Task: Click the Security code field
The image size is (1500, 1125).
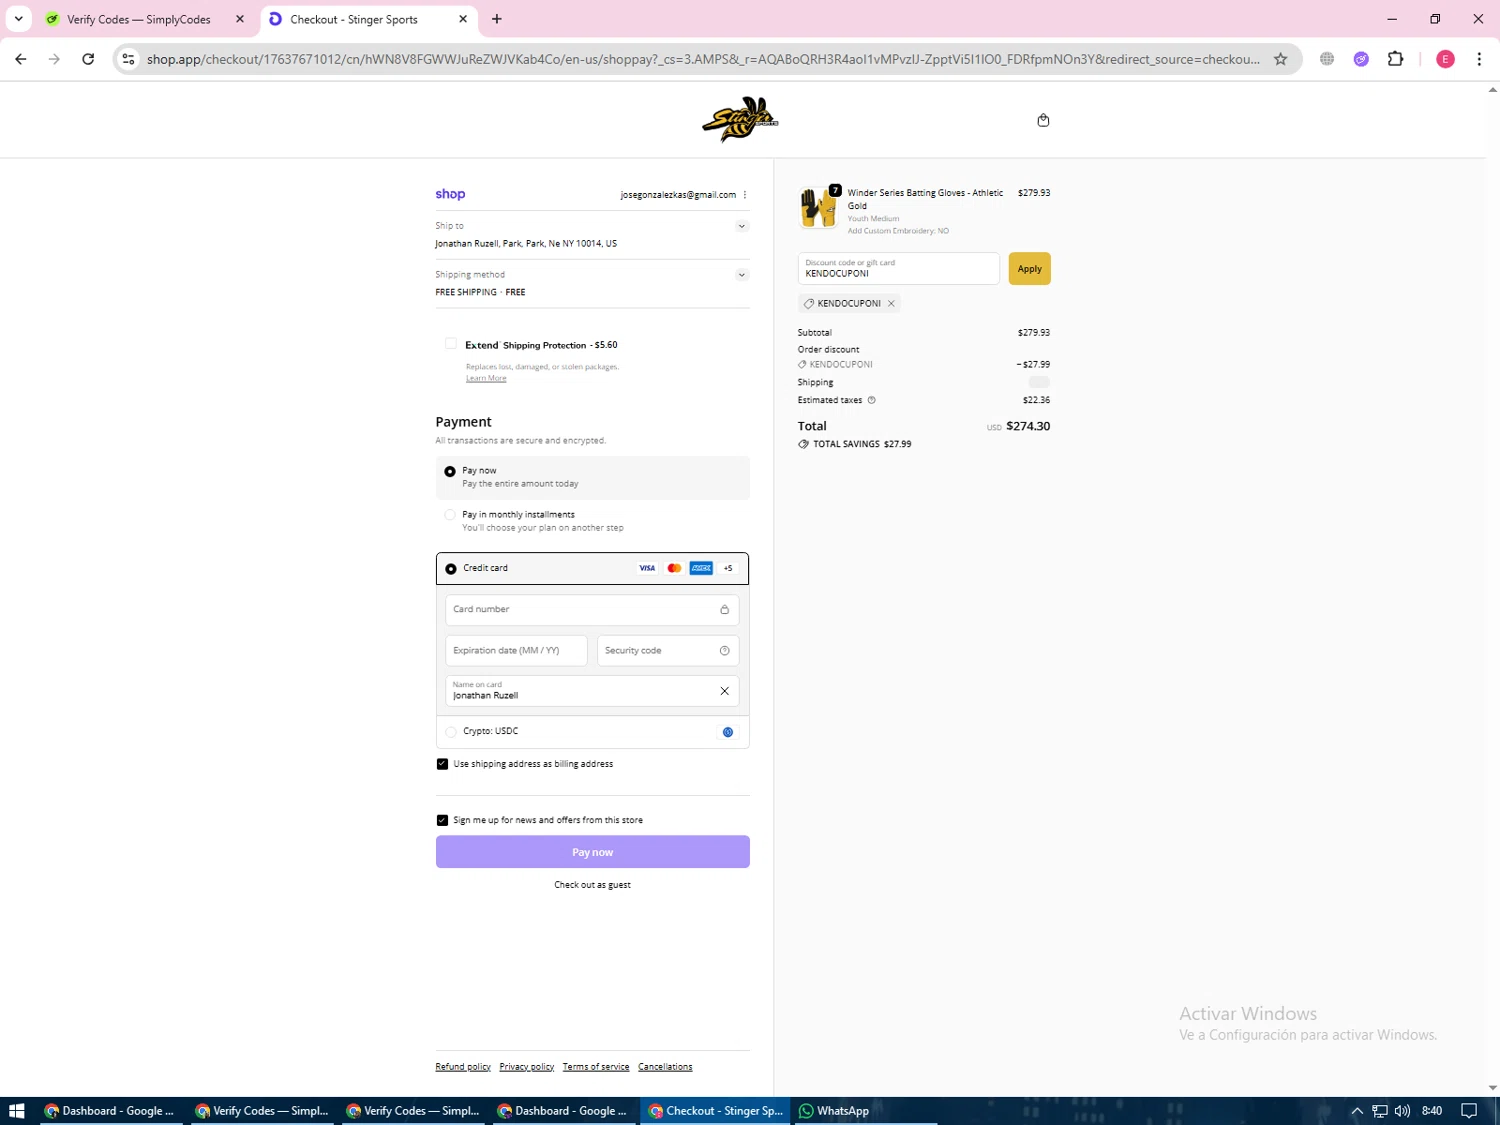Action: pyautogui.click(x=668, y=651)
